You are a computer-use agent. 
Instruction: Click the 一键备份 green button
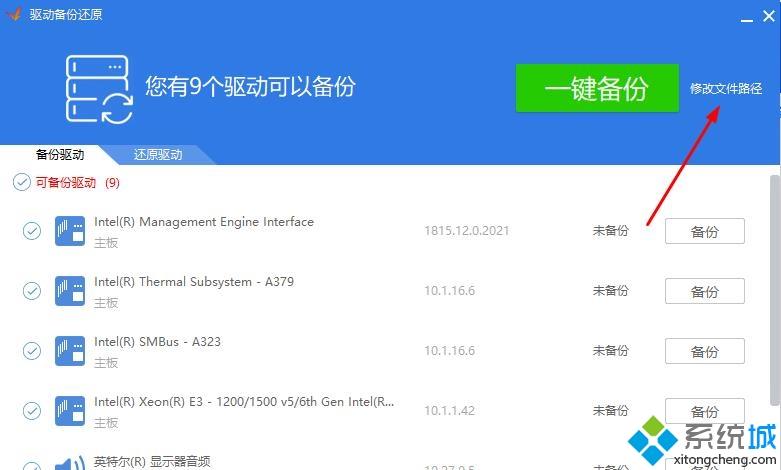597,88
